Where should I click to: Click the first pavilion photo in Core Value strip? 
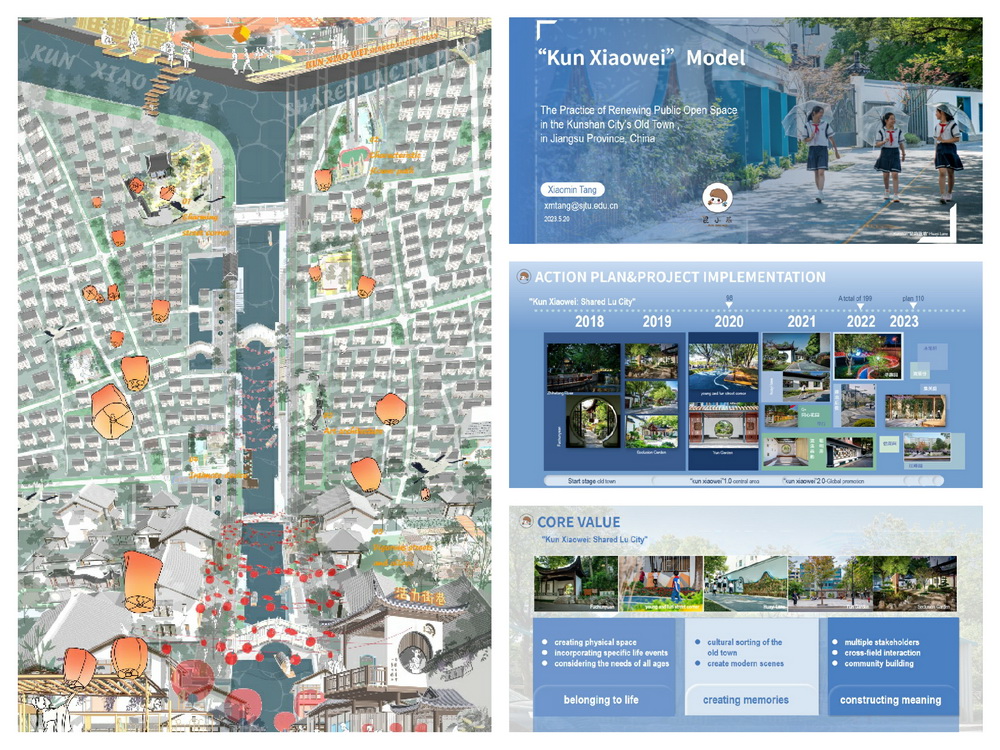[575, 582]
